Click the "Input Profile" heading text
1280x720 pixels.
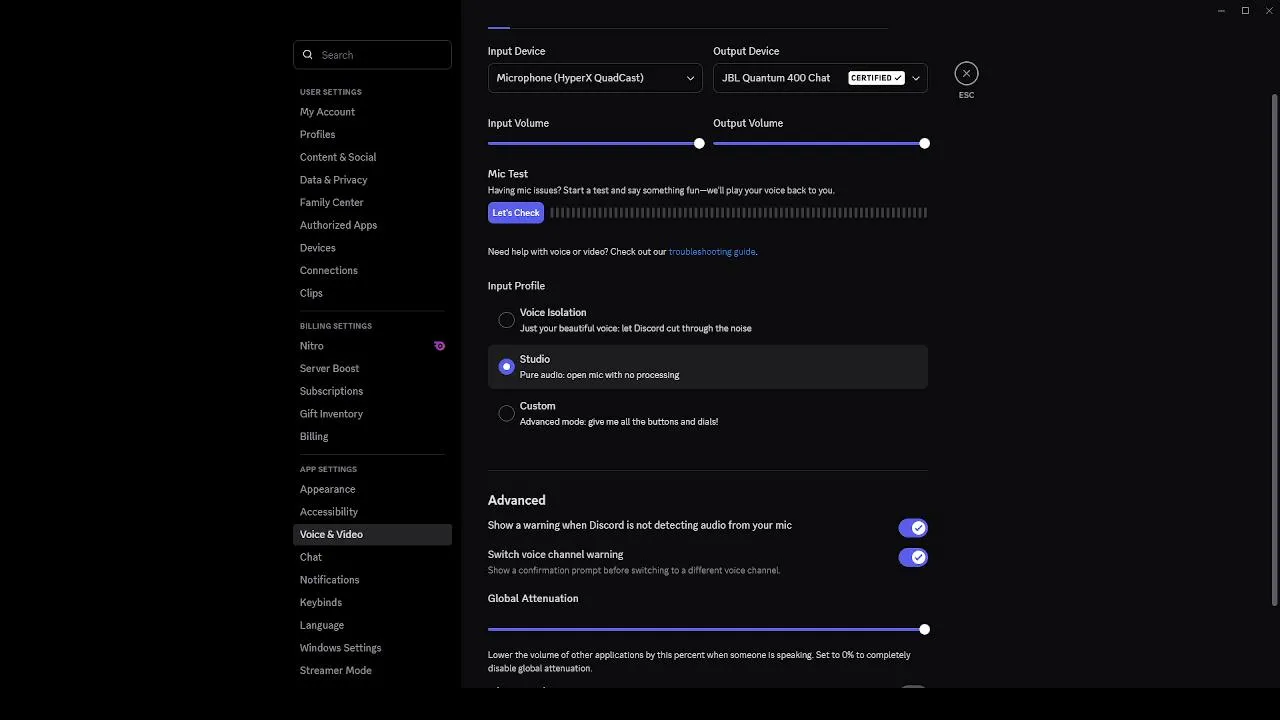coord(516,286)
